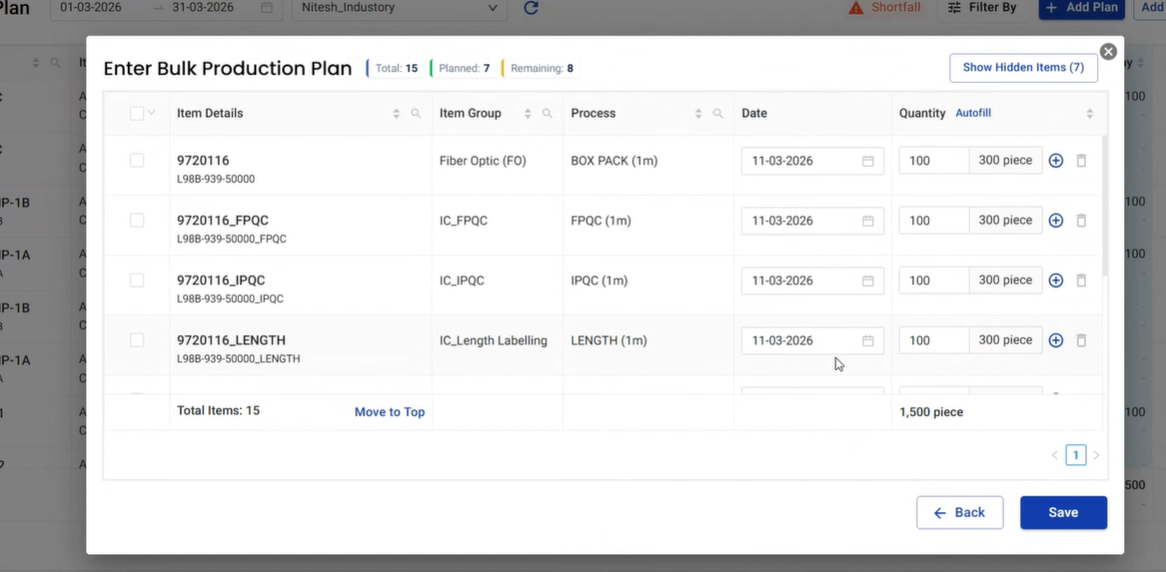
Task: Click the search icon in Item Group column
Action: (x=547, y=114)
